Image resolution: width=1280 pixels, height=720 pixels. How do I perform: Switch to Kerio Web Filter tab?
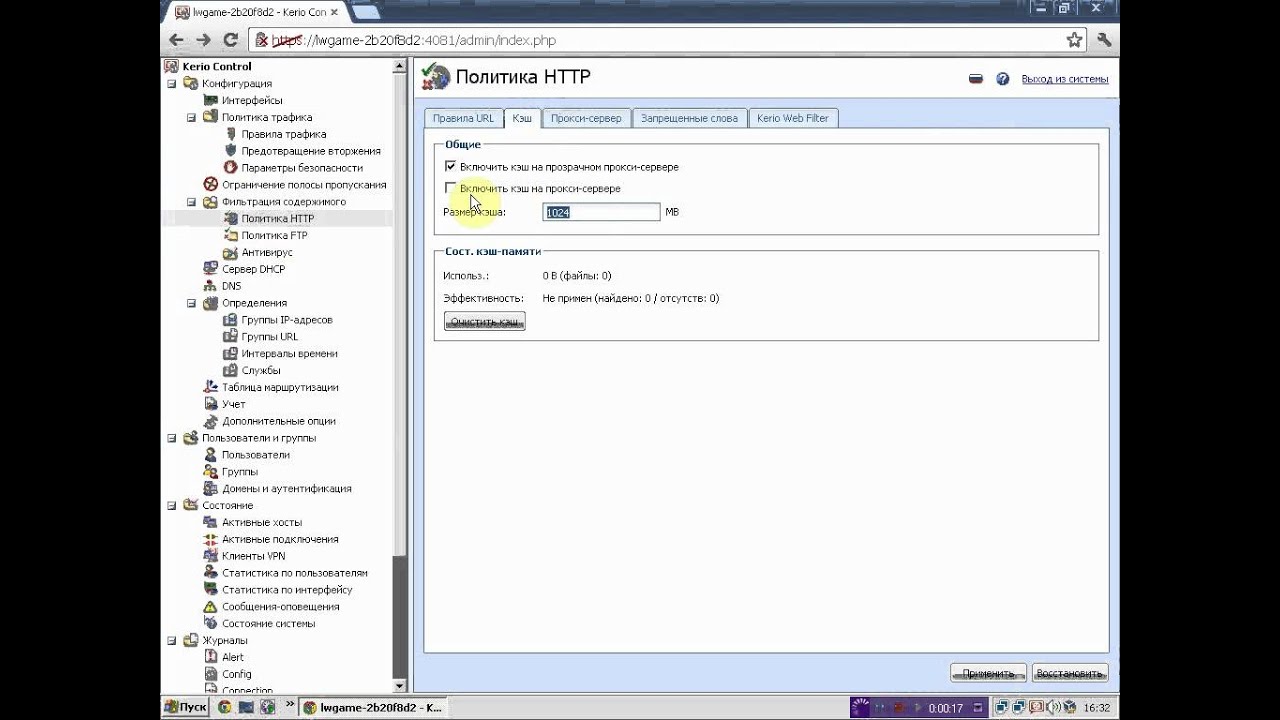(793, 118)
